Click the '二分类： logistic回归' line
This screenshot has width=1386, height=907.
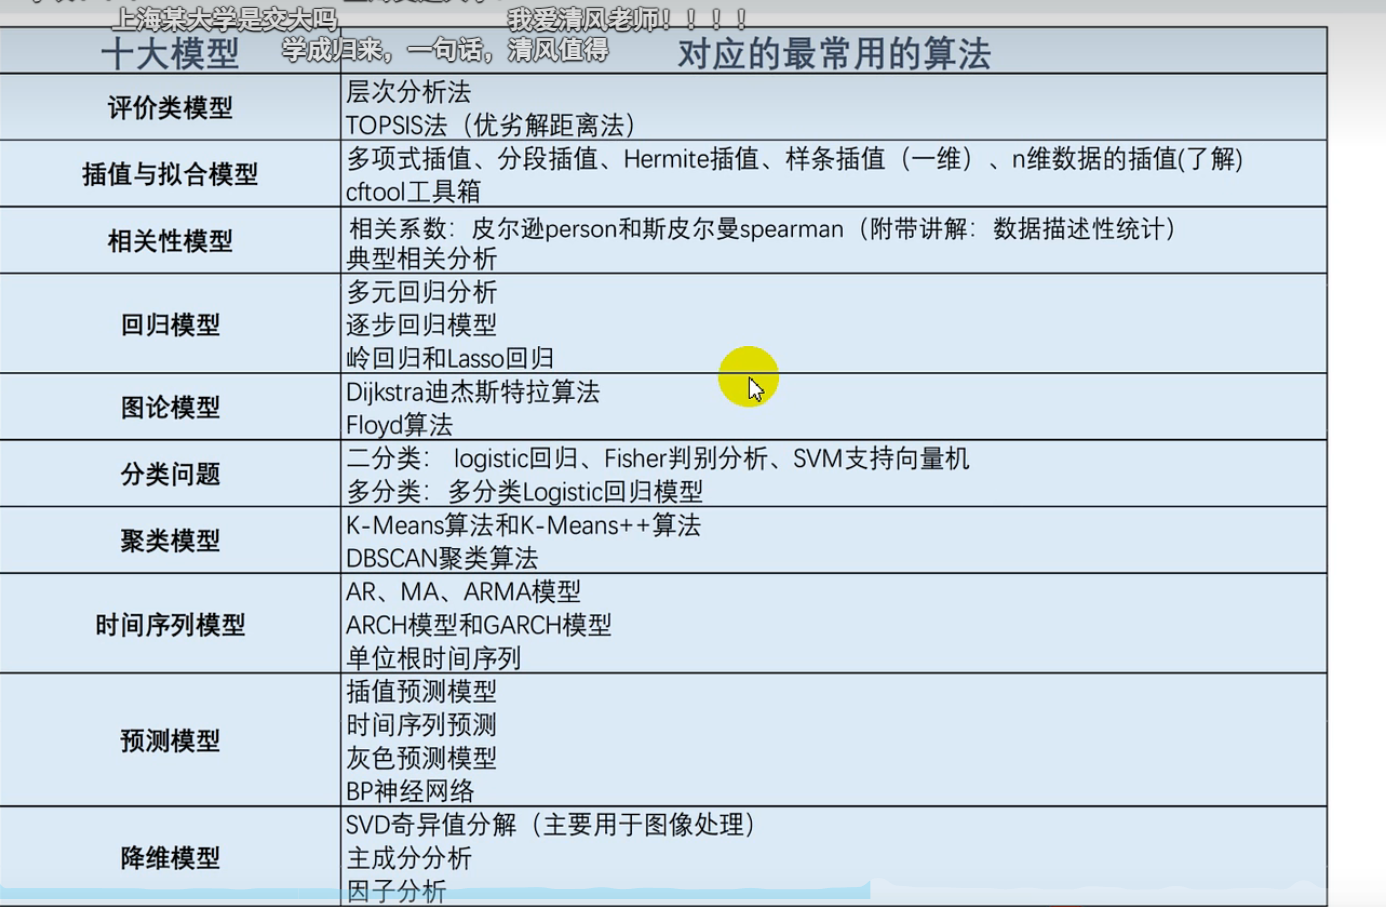[658, 459]
